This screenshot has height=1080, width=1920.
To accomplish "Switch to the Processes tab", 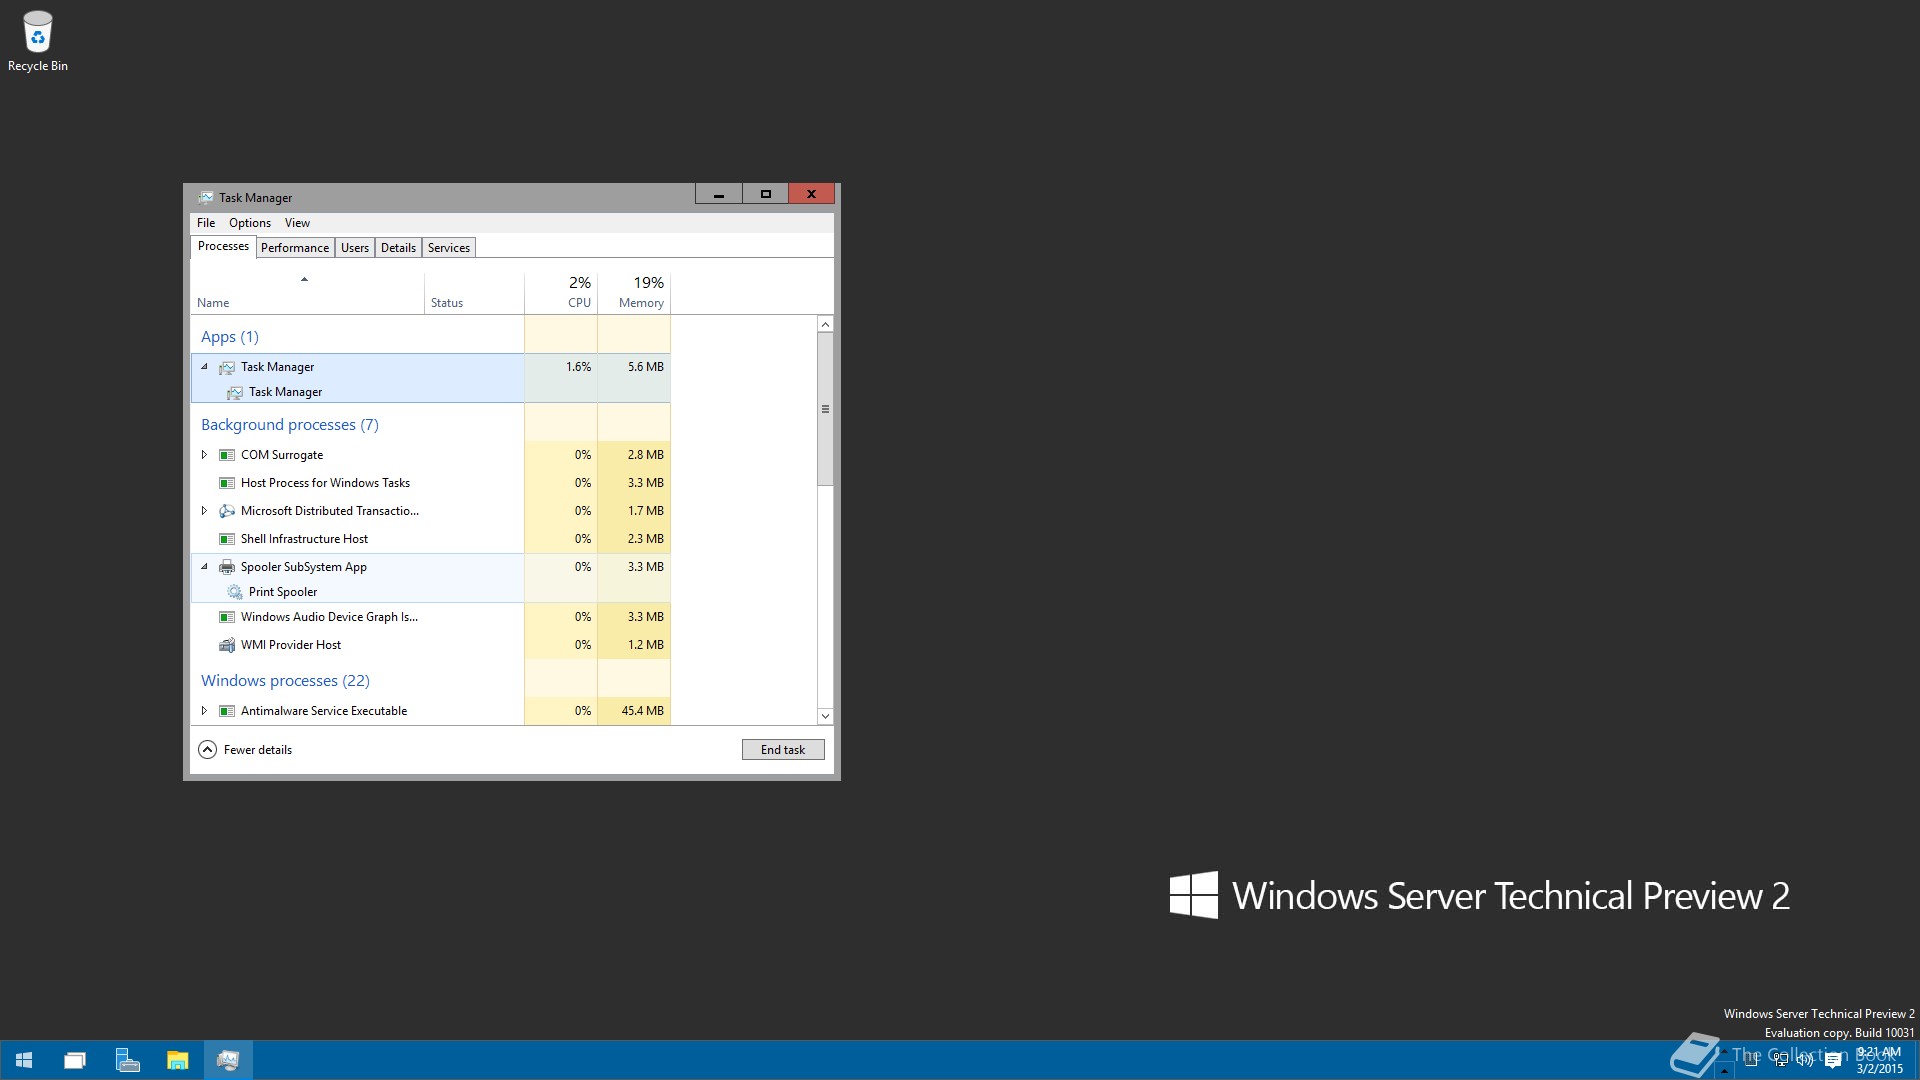I will [223, 246].
